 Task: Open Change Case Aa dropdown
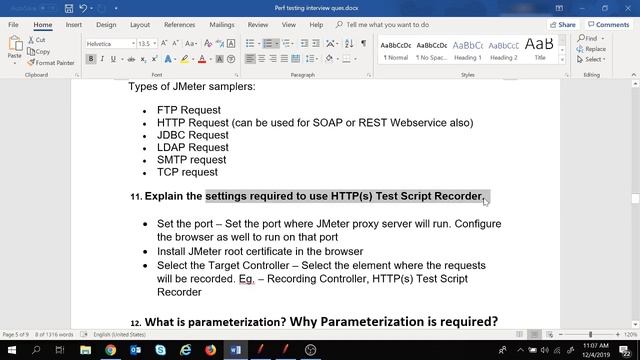tap(191, 44)
